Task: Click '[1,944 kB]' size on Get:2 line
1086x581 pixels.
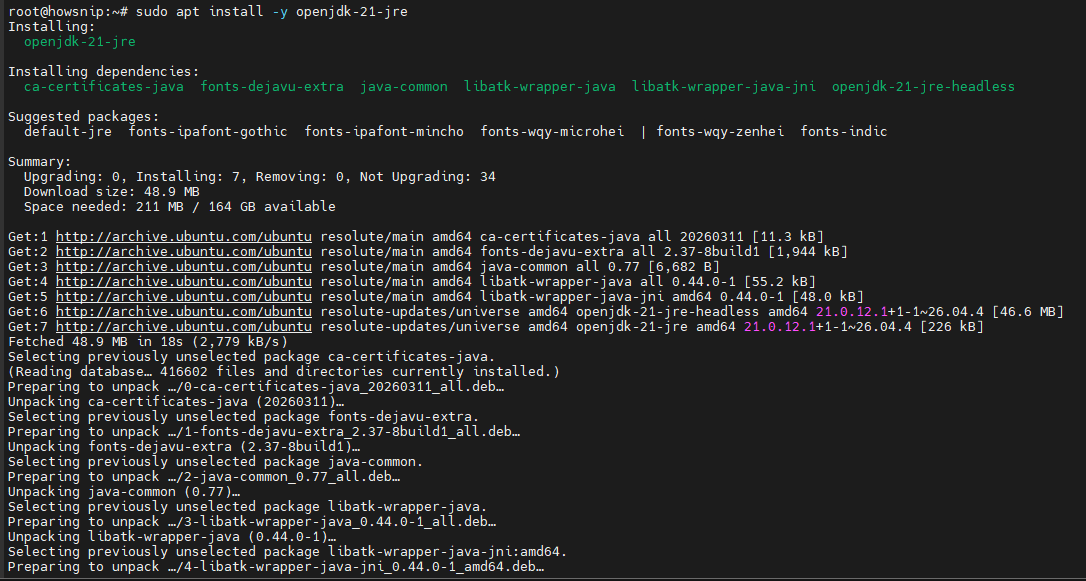Action: pos(808,251)
